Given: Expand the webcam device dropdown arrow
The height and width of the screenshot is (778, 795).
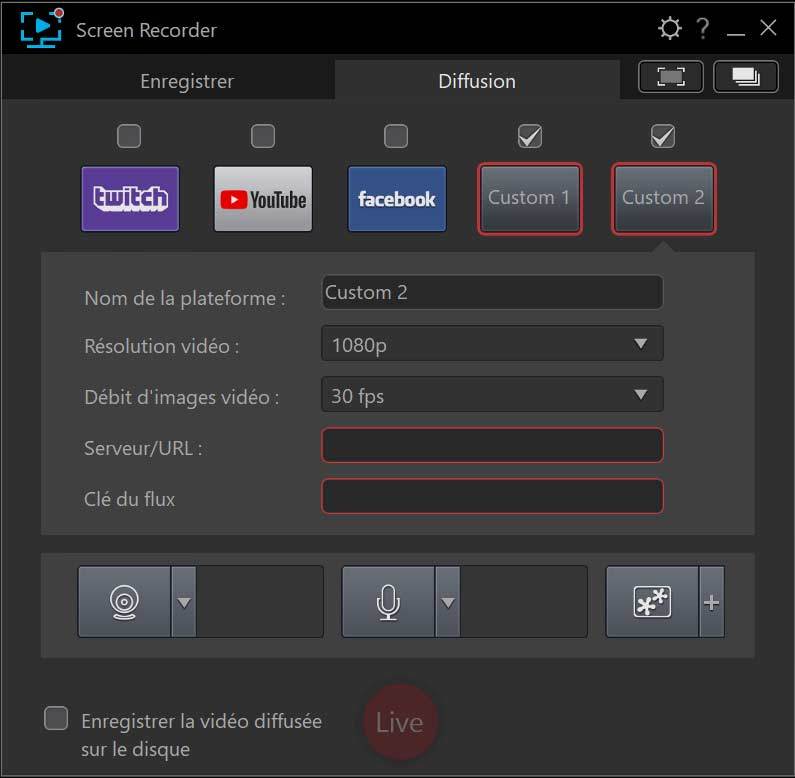Looking at the screenshot, I should tap(184, 602).
